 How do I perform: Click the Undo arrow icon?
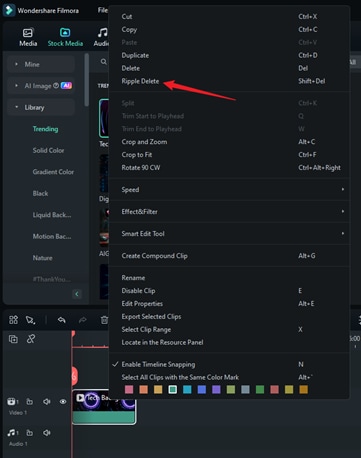[61, 320]
